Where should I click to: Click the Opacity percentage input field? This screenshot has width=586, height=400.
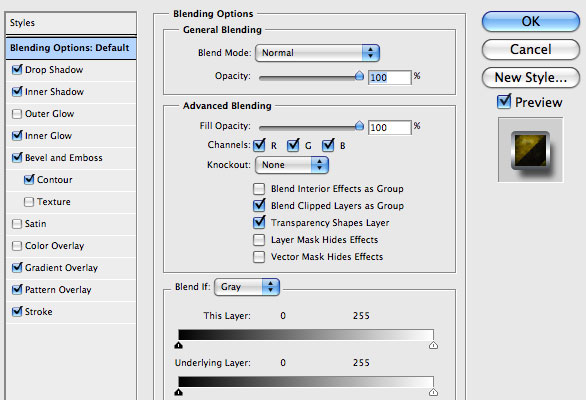point(389,77)
